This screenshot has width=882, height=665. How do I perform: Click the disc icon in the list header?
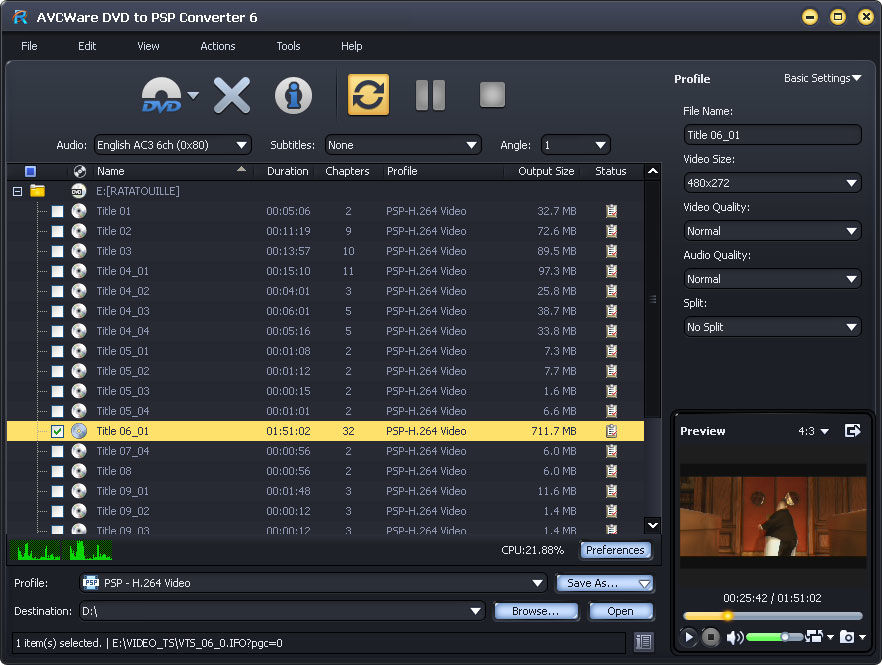(x=80, y=171)
